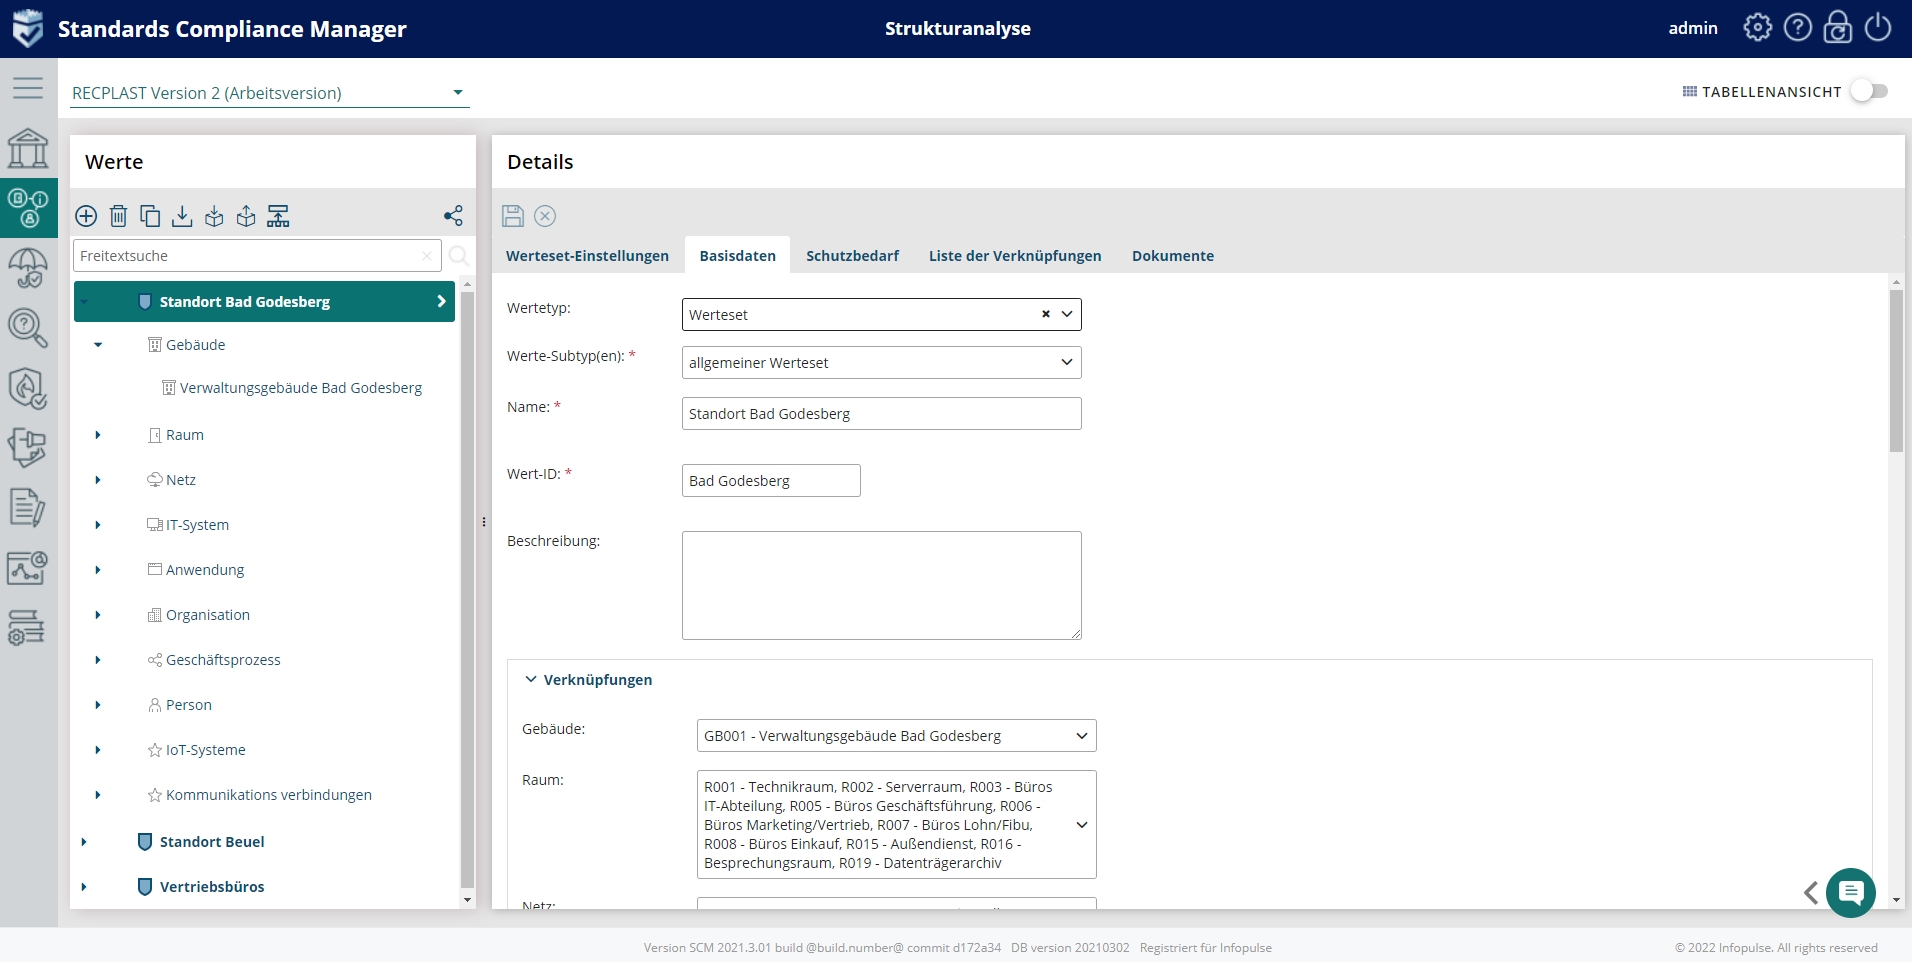Click the Wert-ID input field
Screen dimensions: 1912x962
click(x=771, y=481)
